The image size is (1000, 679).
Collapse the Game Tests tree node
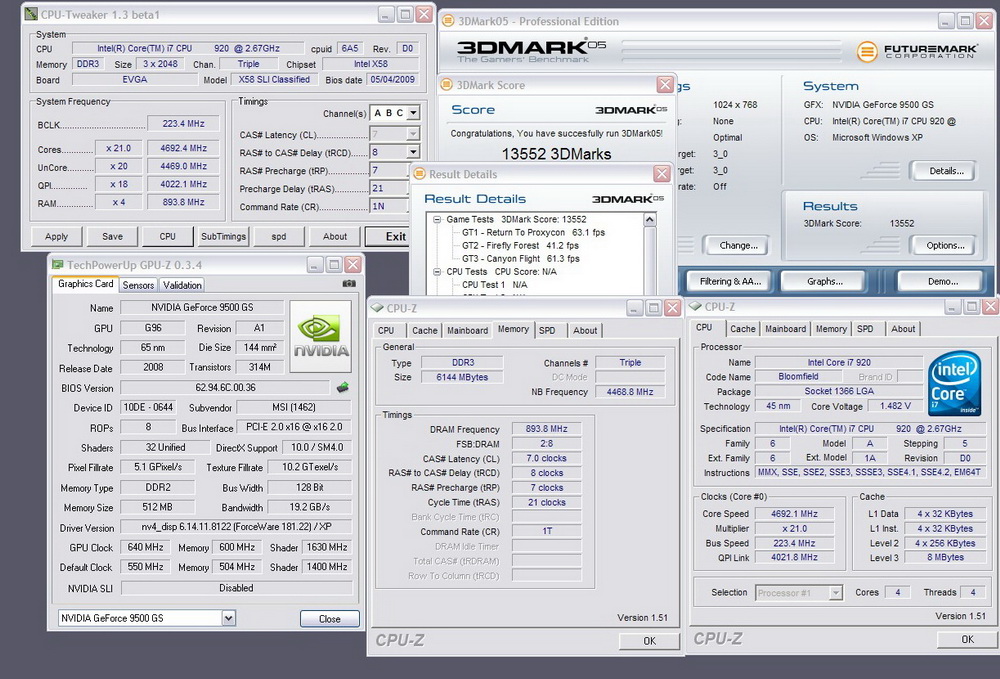pos(437,219)
